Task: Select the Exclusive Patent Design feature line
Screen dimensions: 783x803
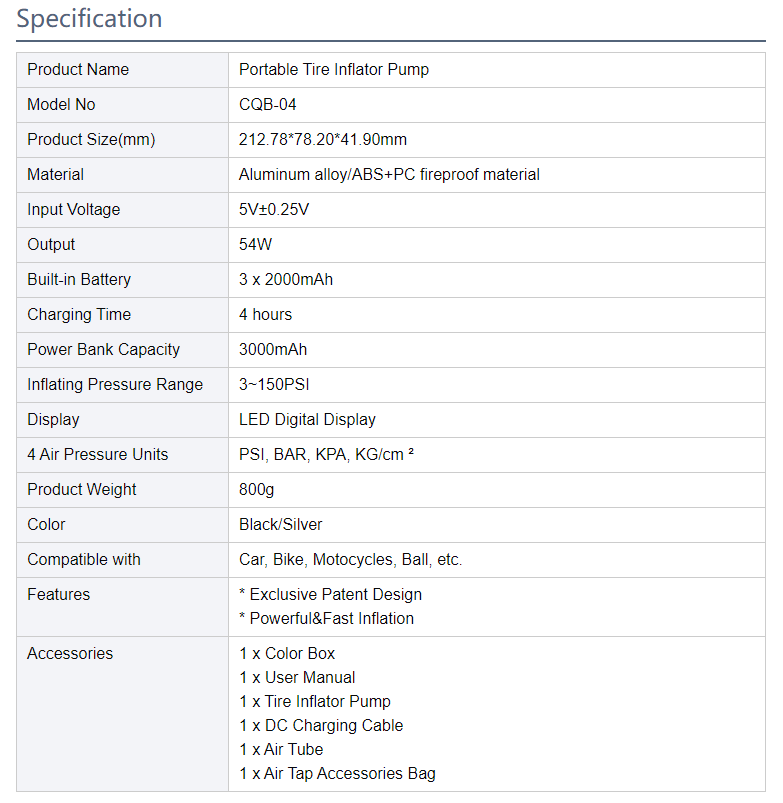Action: [330, 595]
